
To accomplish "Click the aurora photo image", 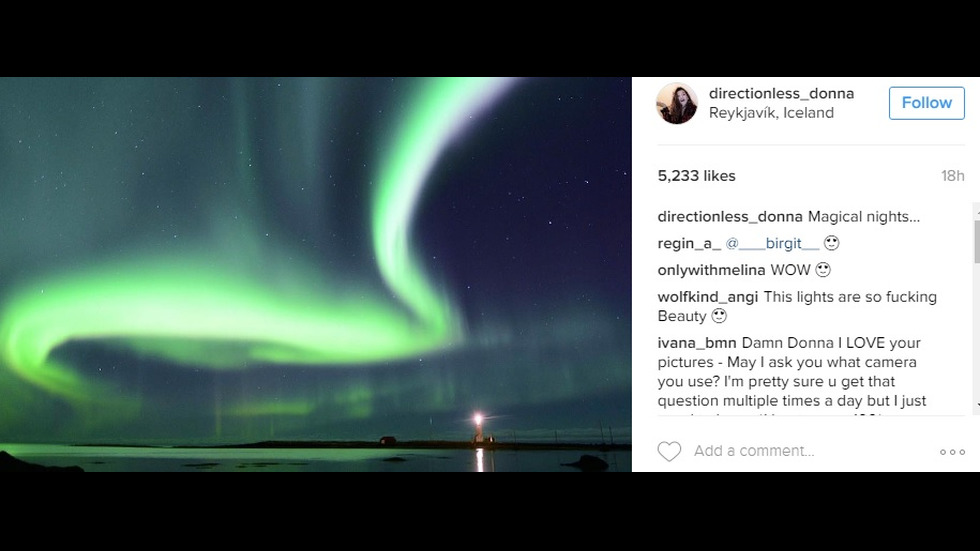I will (316, 274).
